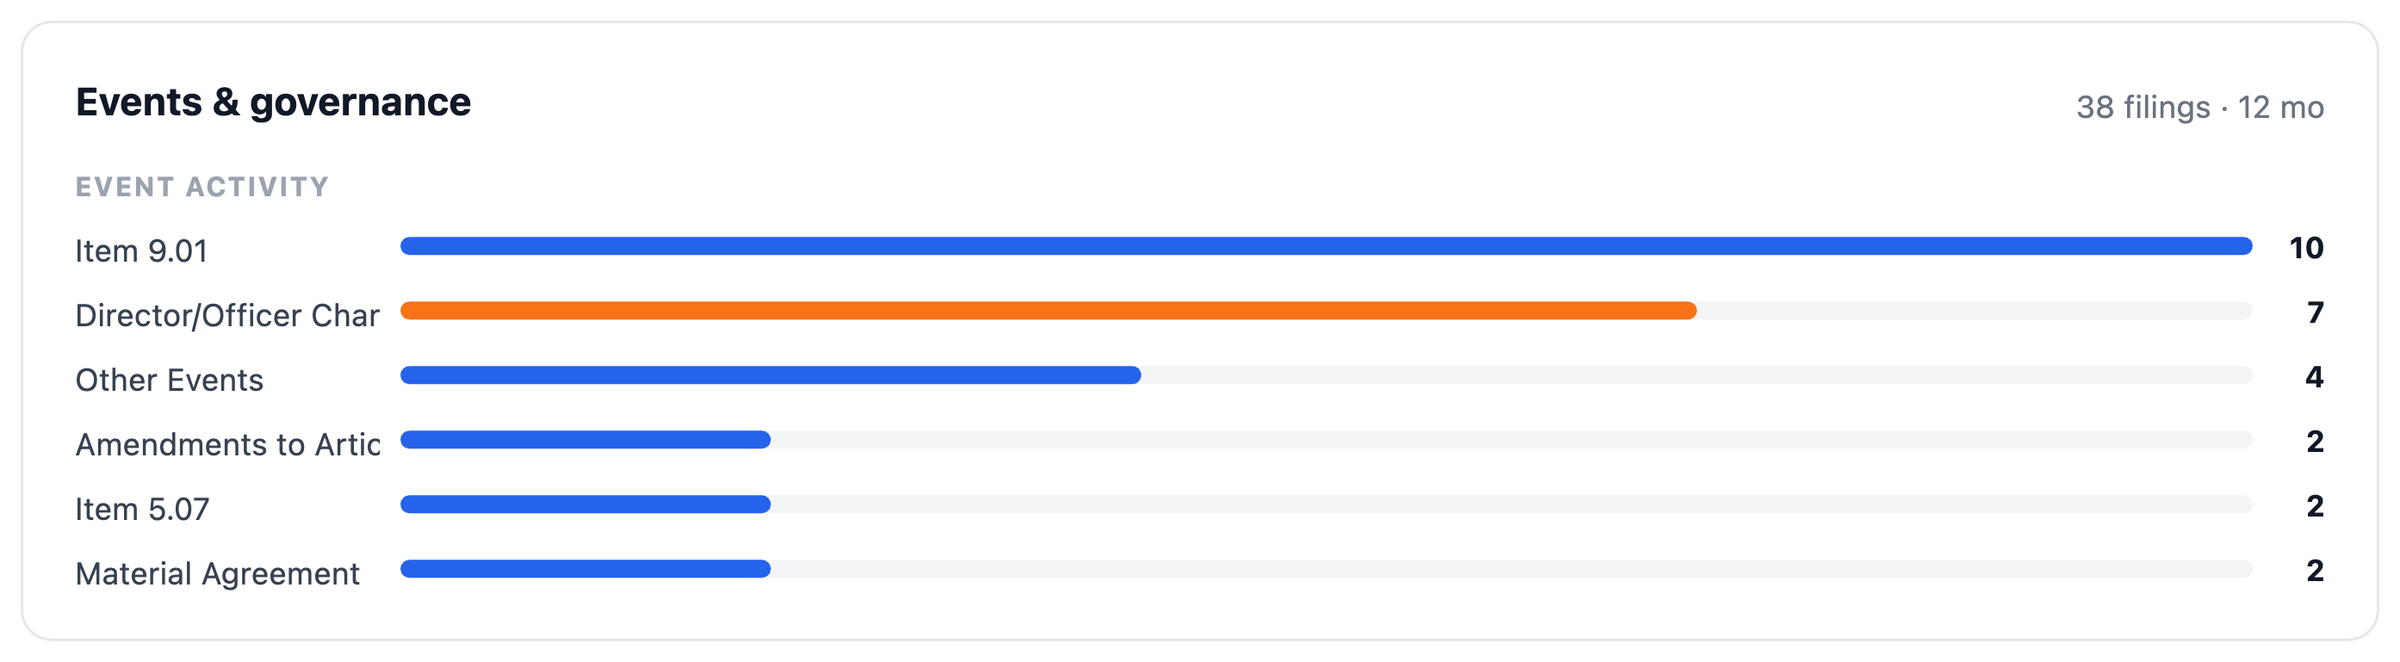Screen dimensions: 2400x662
Task: Click the Item 9.01 blue bar
Action: (x=1326, y=246)
